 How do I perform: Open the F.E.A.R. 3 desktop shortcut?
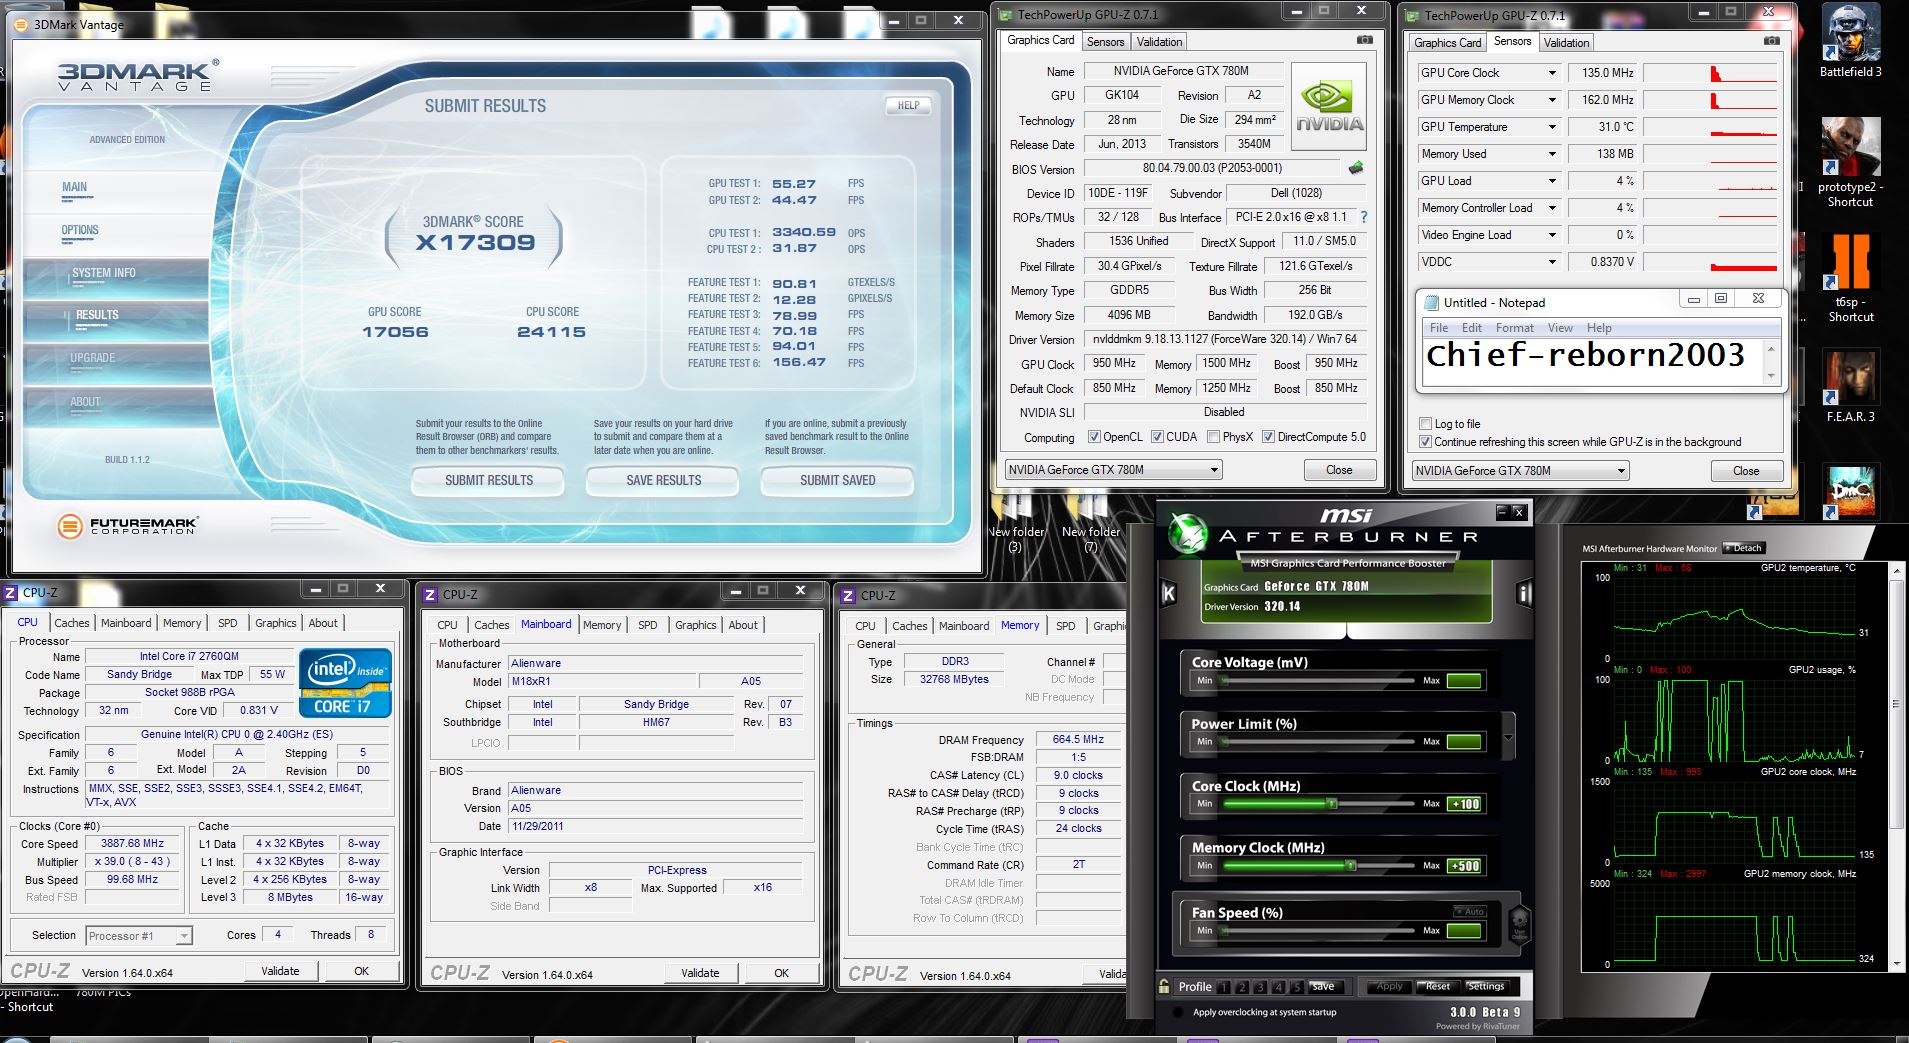point(1850,385)
